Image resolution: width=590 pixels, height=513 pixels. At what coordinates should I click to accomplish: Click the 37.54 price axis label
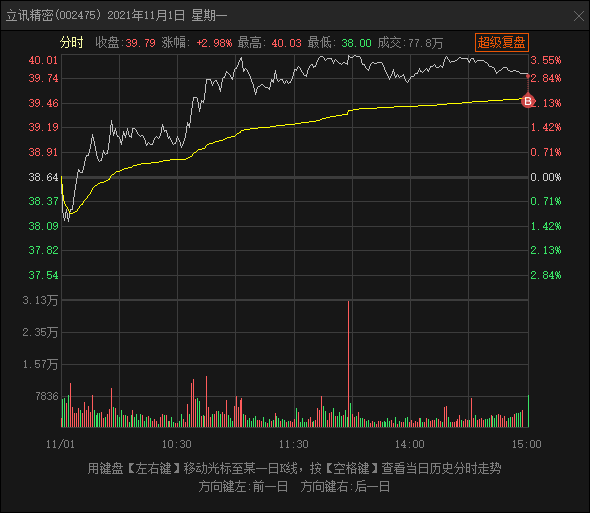coord(43,275)
